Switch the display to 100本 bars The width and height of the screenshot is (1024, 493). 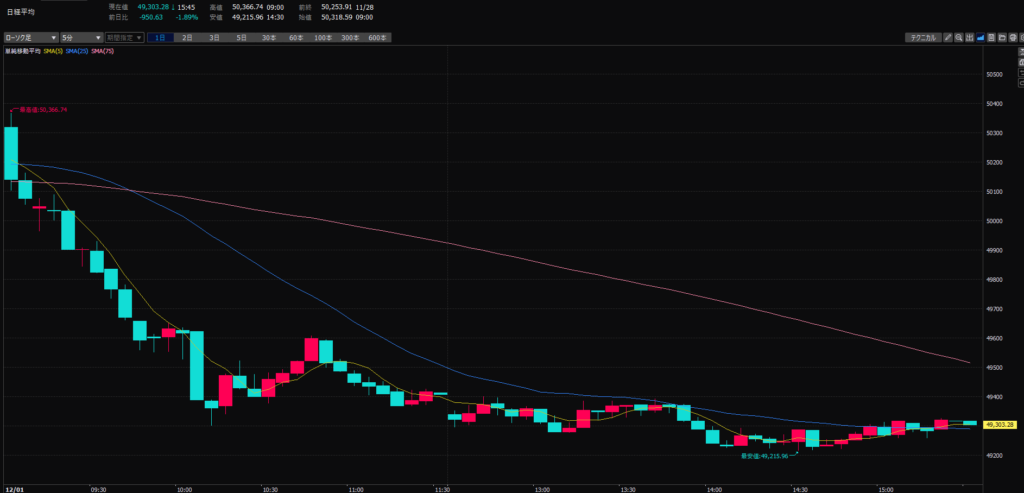click(322, 37)
